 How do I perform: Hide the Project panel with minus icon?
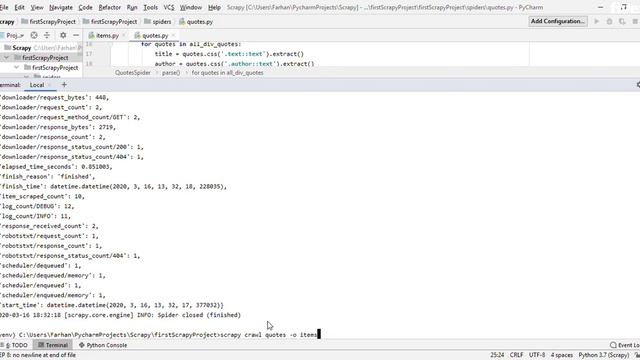pos(76,36)
